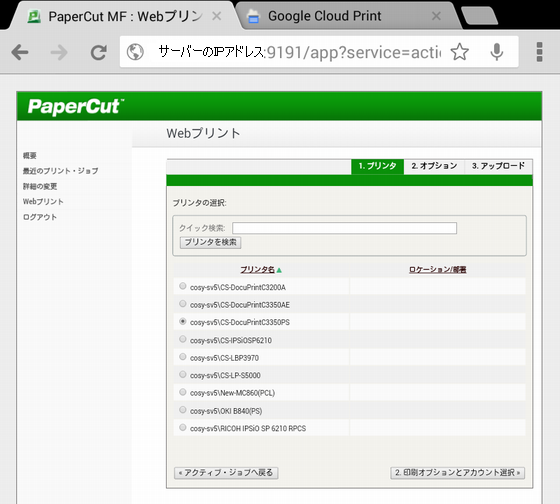Select radio for New-MC860(PCL) printer
Image resolution: width=560 pixels, height=504 pixels.
point(182,392)
